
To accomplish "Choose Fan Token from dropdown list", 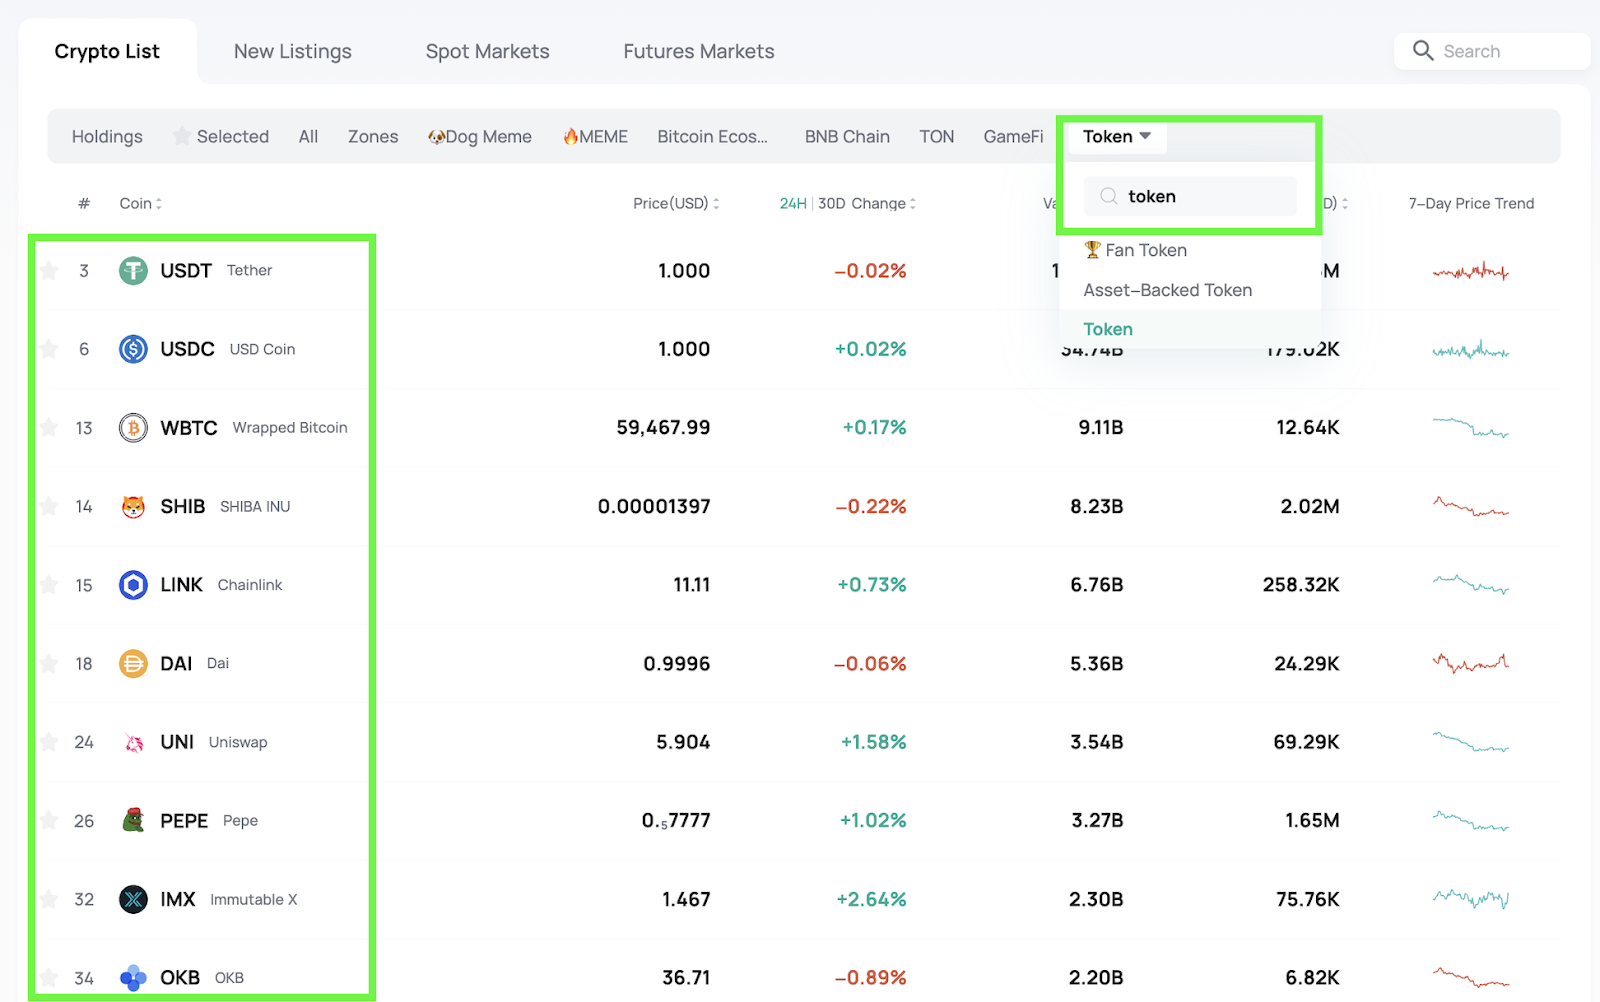I will point(1135,250).
